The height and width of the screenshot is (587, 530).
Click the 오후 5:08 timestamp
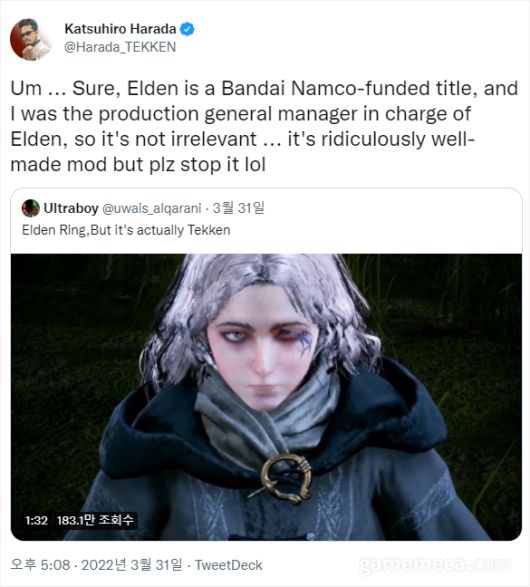(x=40, y=565)
